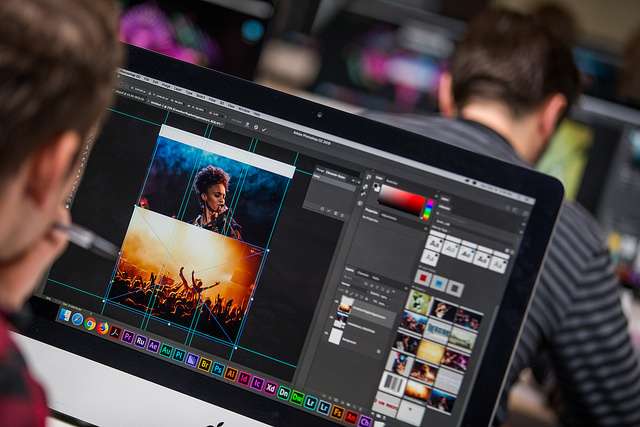Open the Filter menu
This screenshot has height=427, width=640.
[212, 99]
